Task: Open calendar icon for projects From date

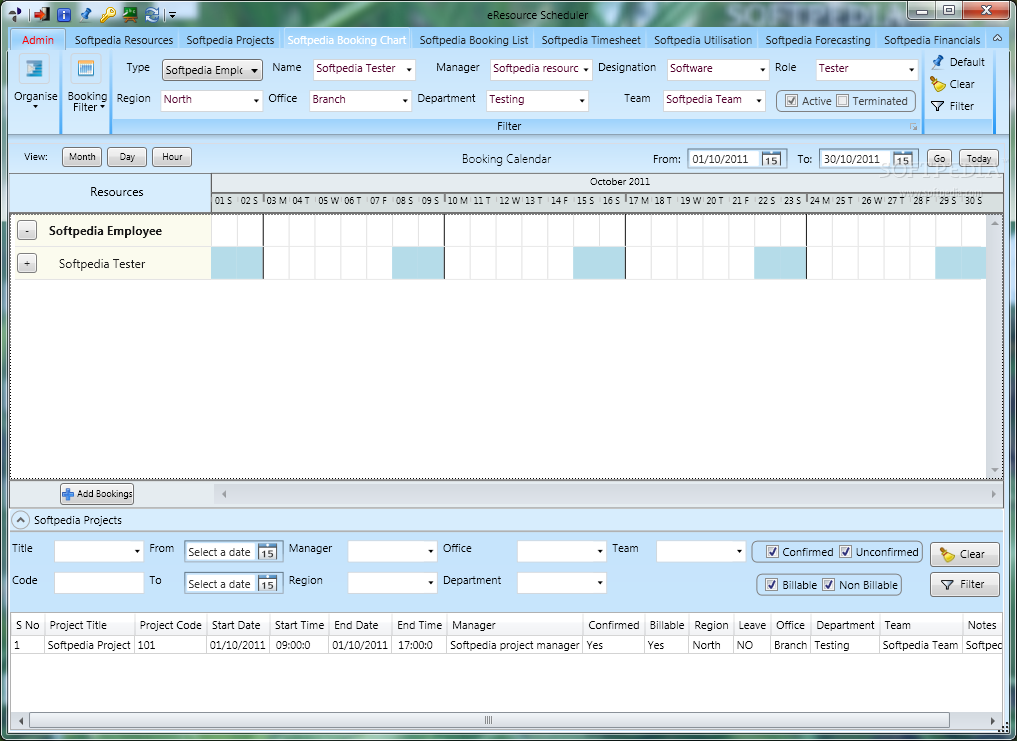Action: click(x=267, y=552)
